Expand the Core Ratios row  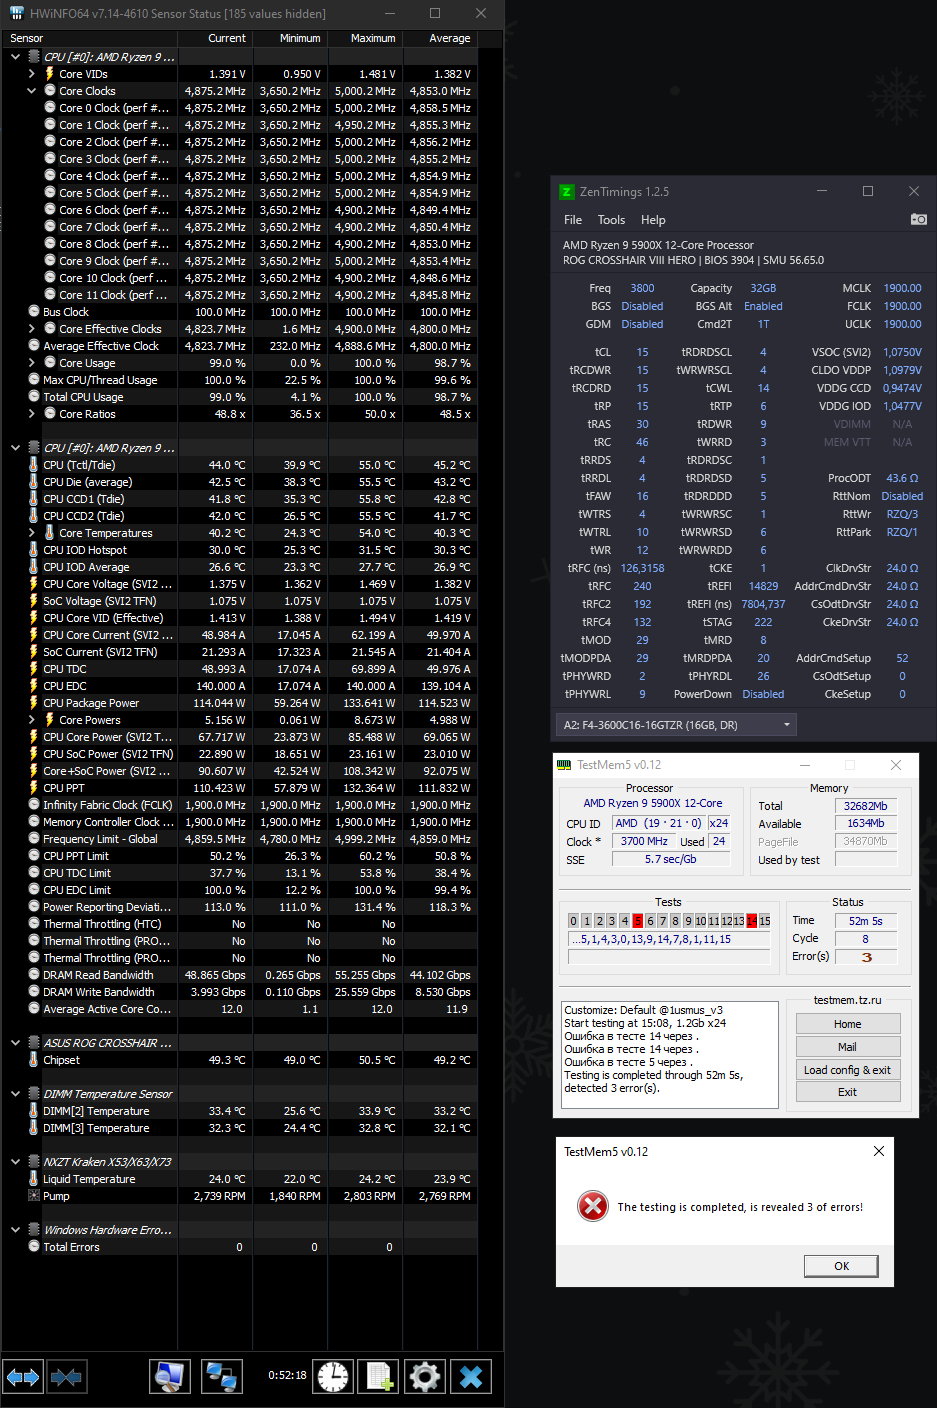point(31,414)
